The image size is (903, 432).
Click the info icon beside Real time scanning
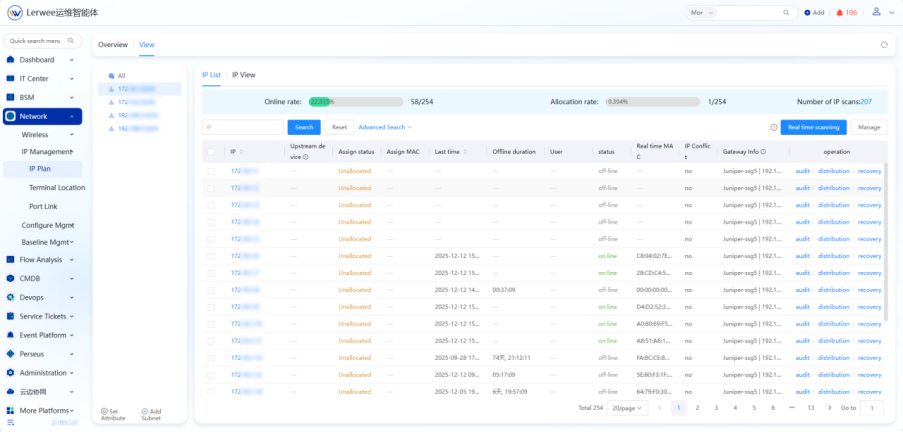click(774, 127)
